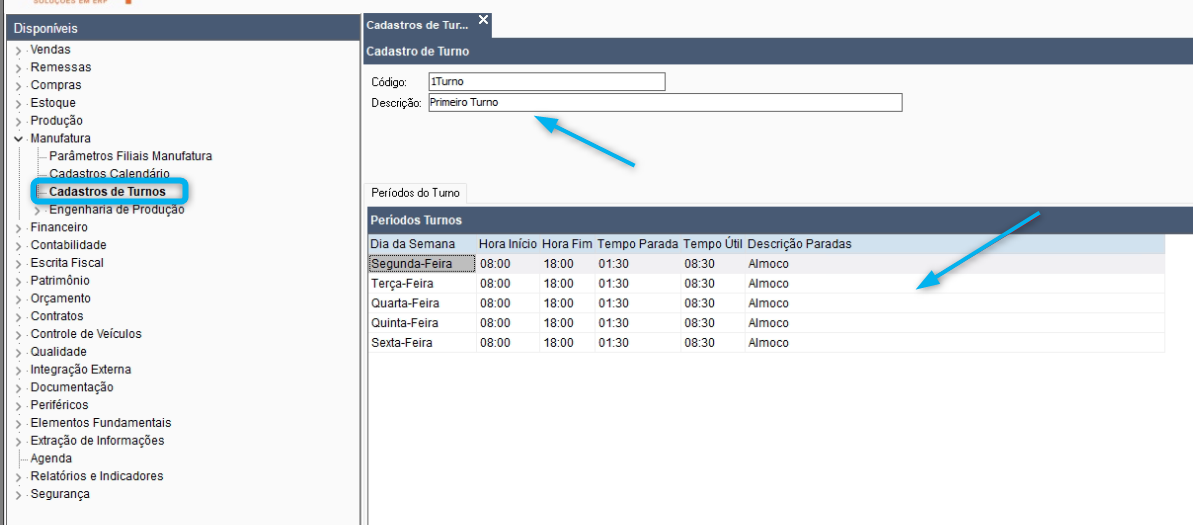The width and height of the screenshot is (1193, 525).
Task: Click the Código input field
Action: pyautogui.click(x=546, y=81)
